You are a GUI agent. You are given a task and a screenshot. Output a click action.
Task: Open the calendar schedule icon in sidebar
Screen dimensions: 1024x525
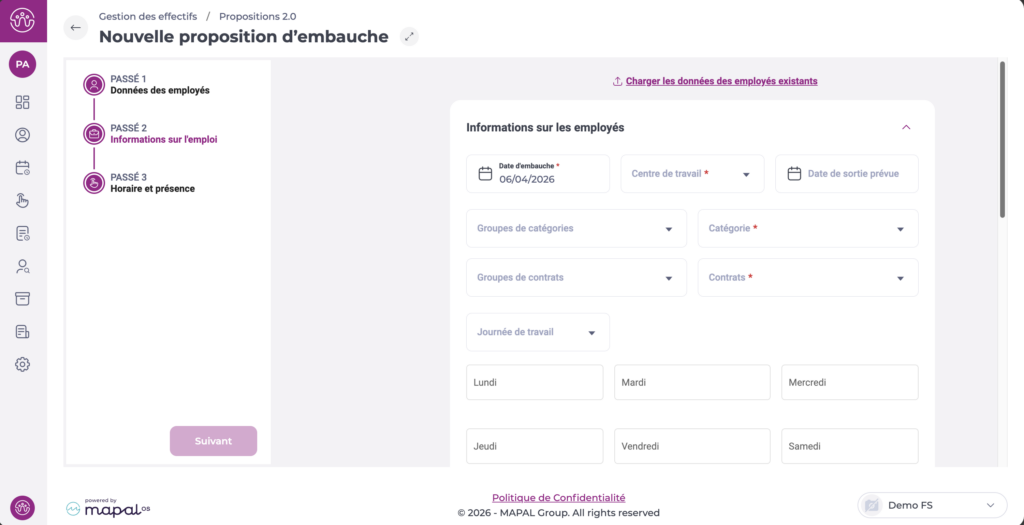point(23,168)
